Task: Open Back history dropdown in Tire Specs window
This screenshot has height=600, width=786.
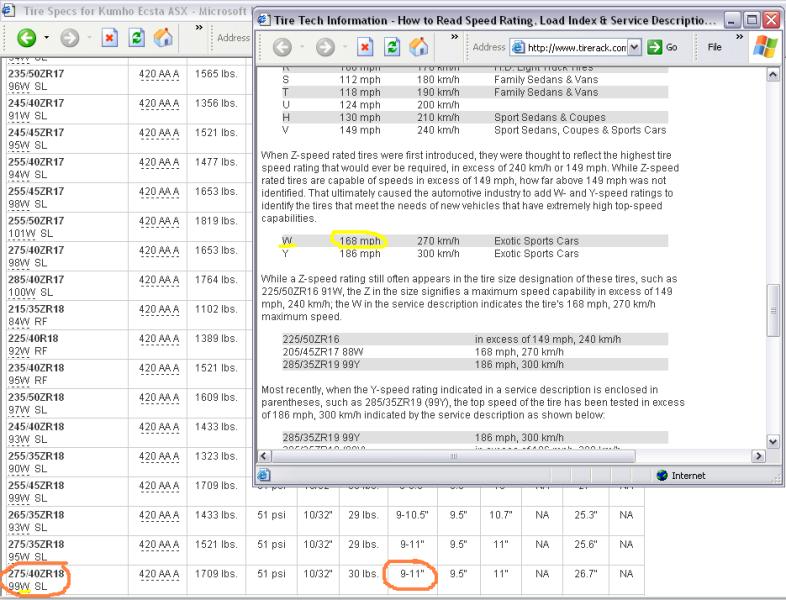Action: 47,39
